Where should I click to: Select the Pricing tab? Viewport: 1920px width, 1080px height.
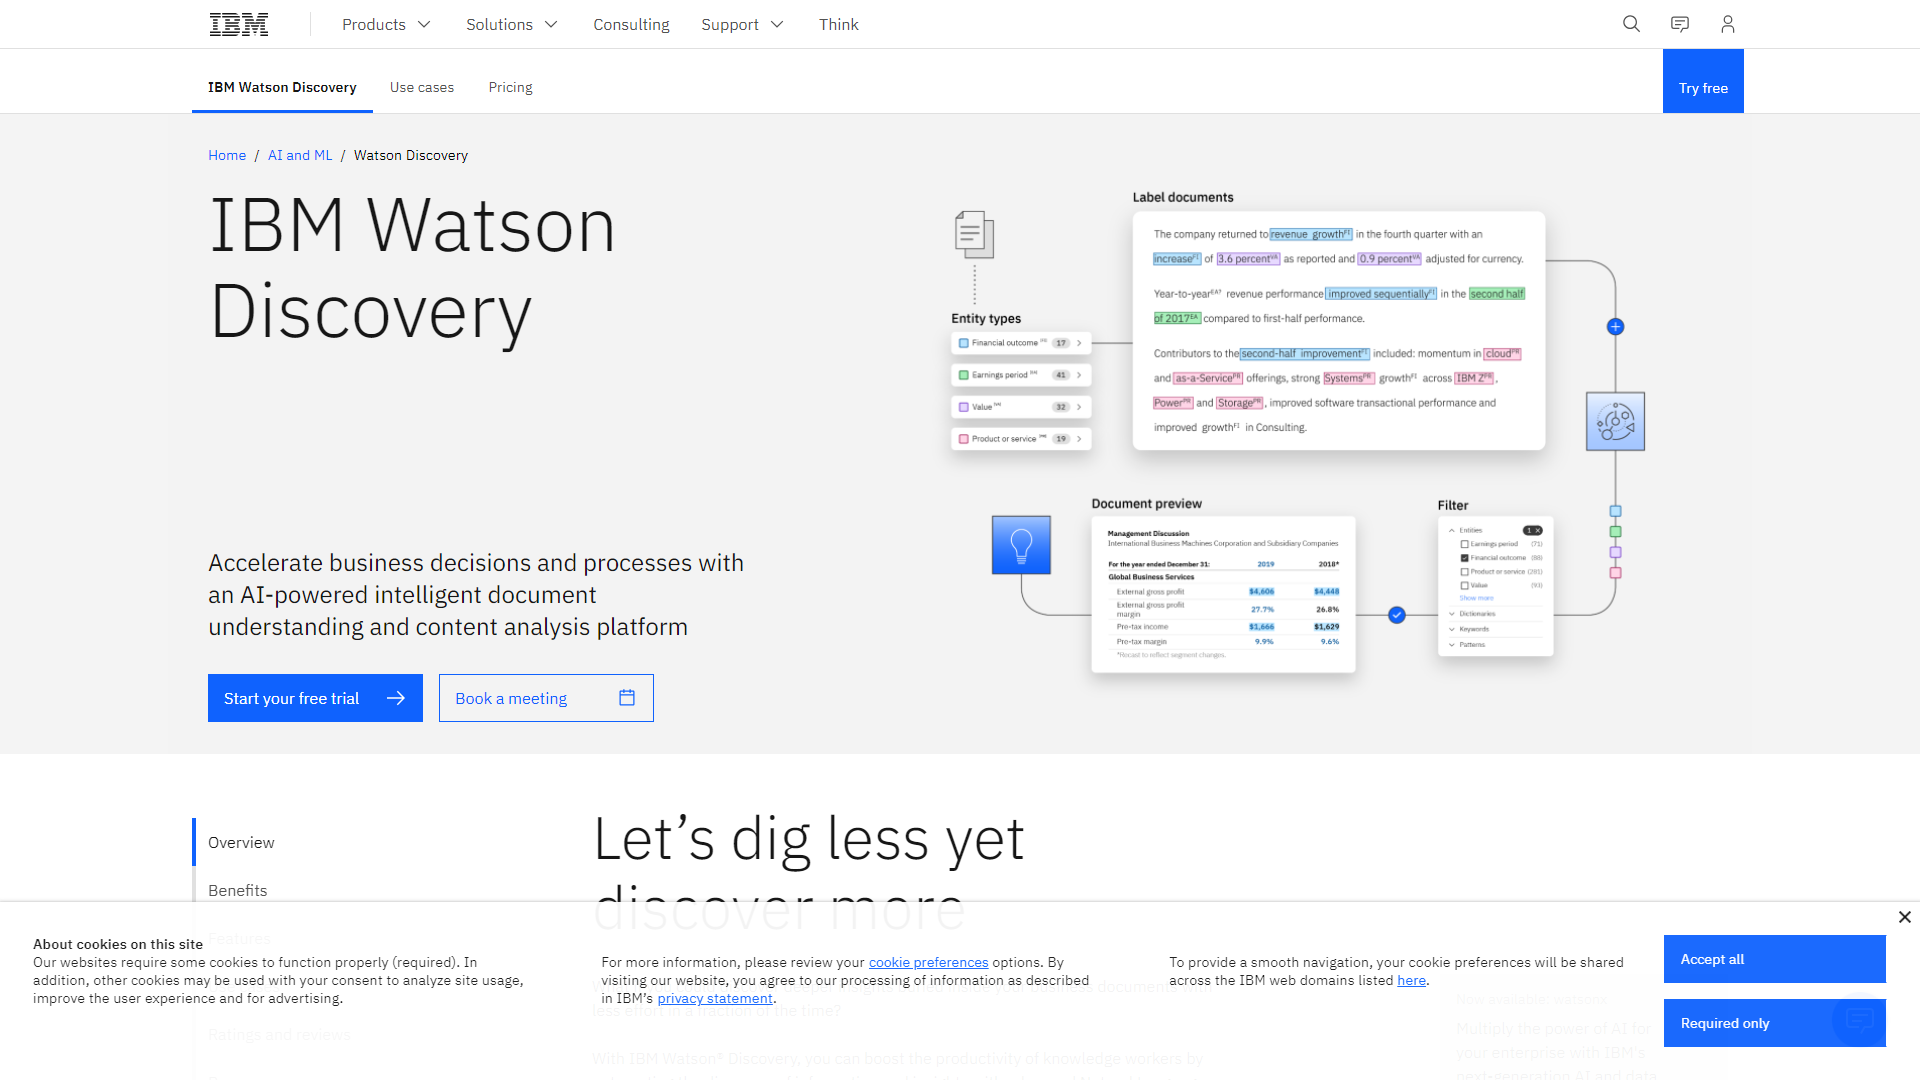pos(509,87)
